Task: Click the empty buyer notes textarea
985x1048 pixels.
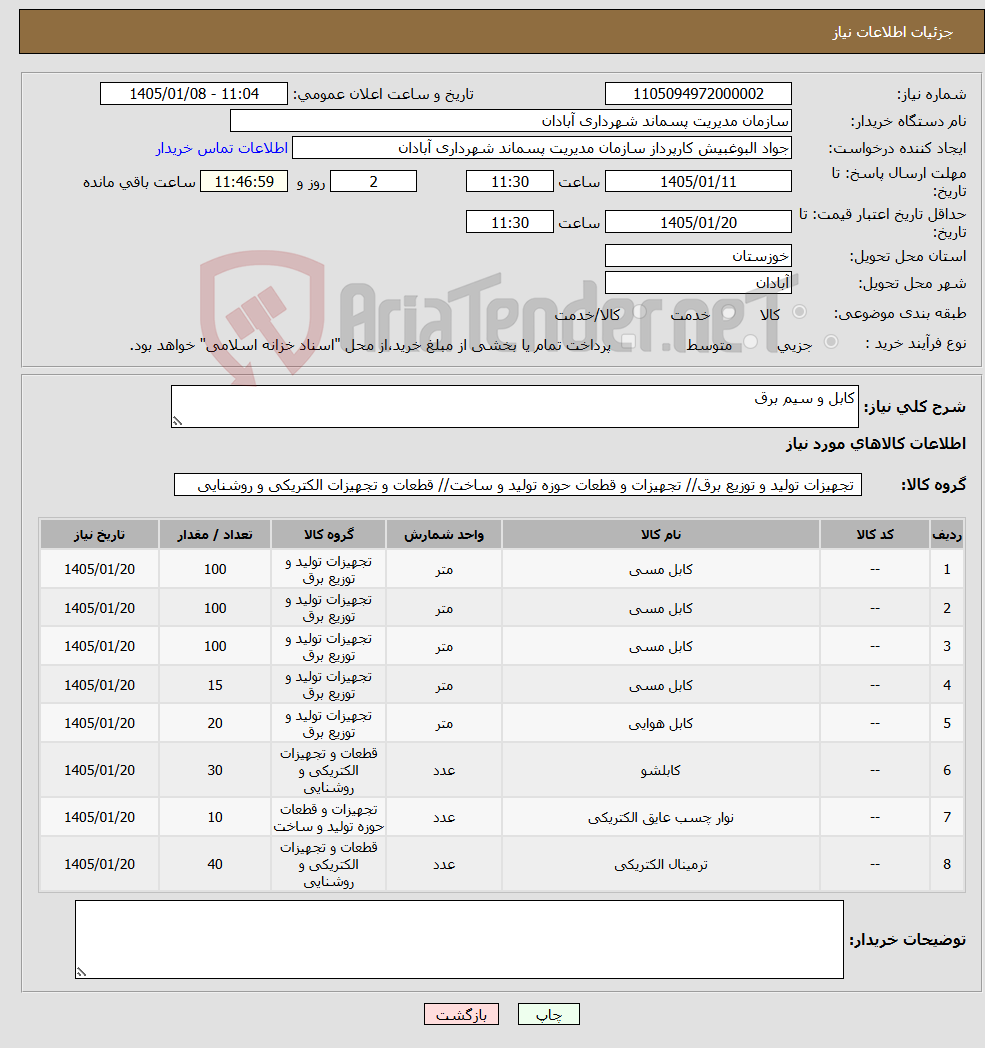Action: (459, 939)
